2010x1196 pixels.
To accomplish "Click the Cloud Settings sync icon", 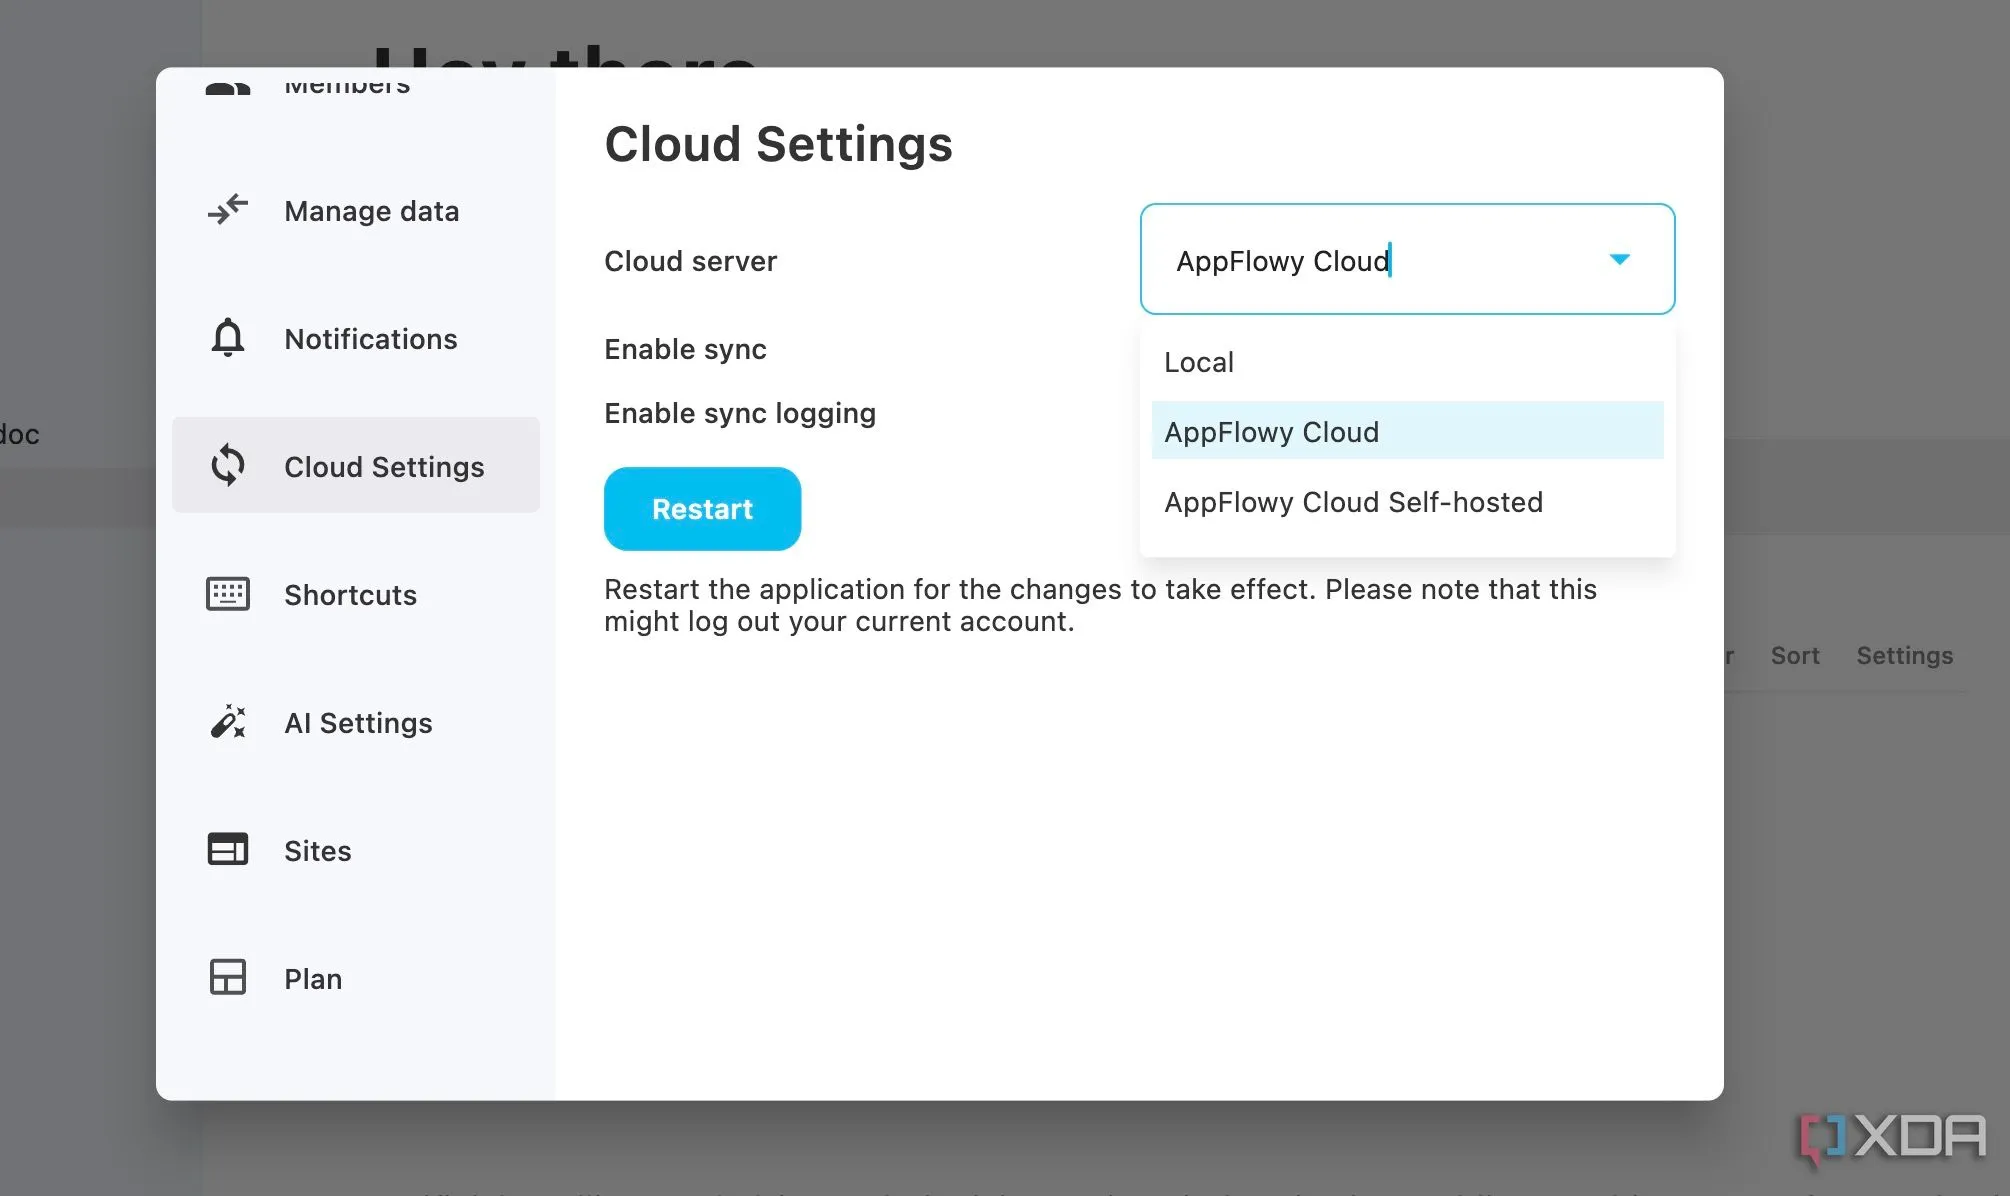I will (228, 466).
